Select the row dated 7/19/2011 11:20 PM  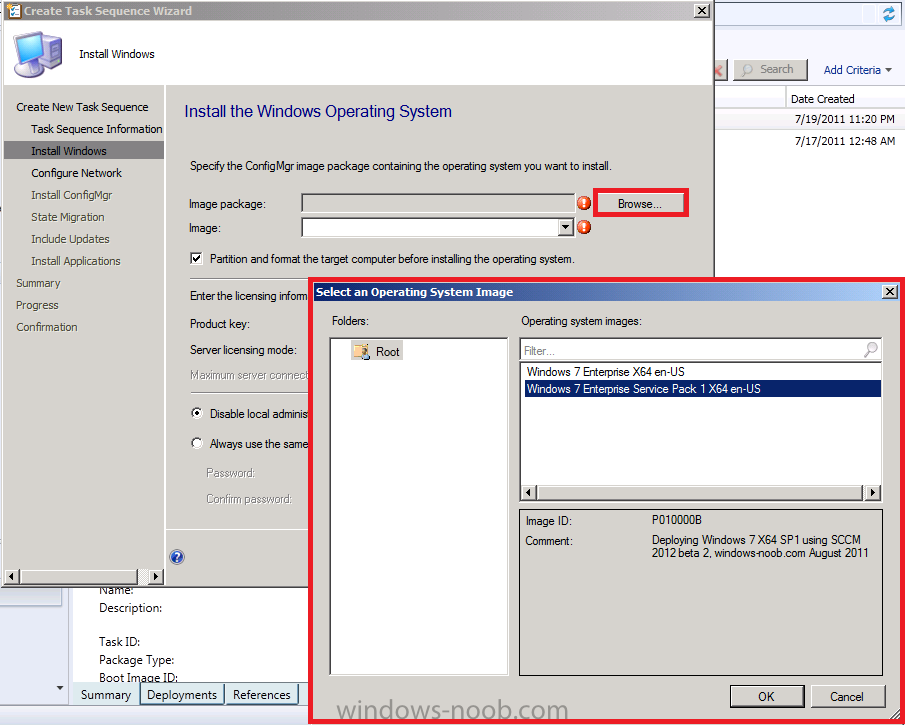(x=844, y=119)
